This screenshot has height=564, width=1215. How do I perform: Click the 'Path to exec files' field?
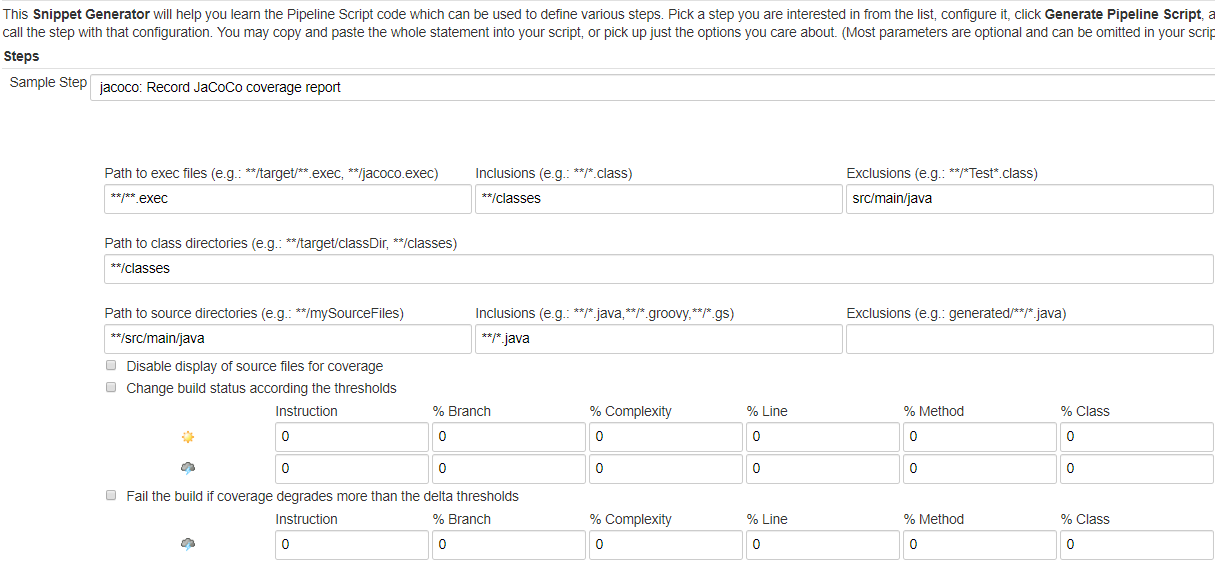tap(287, 198)
